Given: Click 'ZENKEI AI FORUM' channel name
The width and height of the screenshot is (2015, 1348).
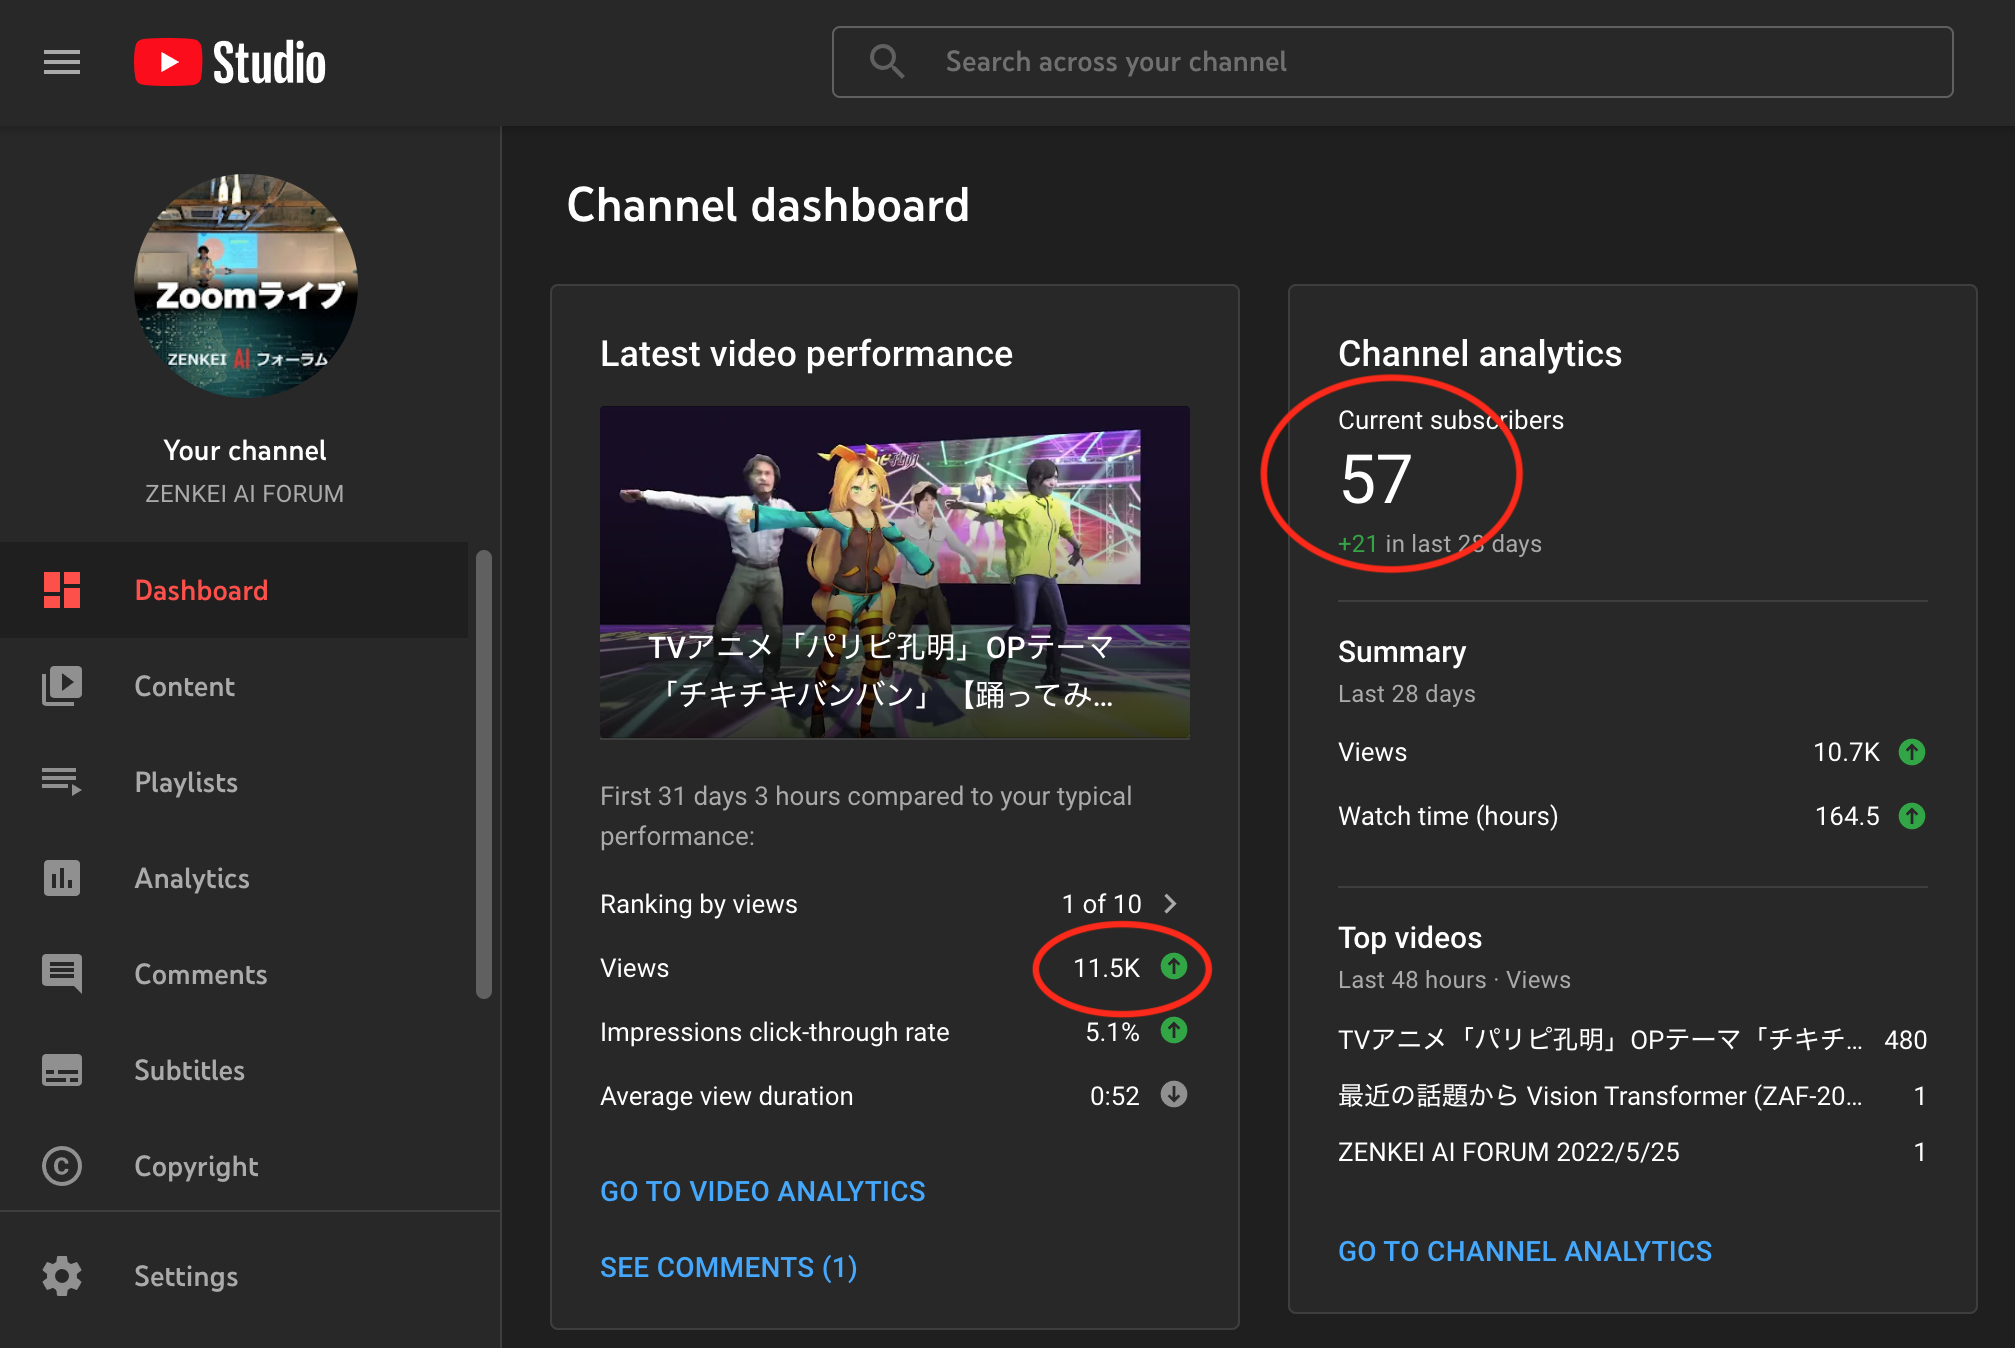Looking at the screenshot, I should (245, 494).
